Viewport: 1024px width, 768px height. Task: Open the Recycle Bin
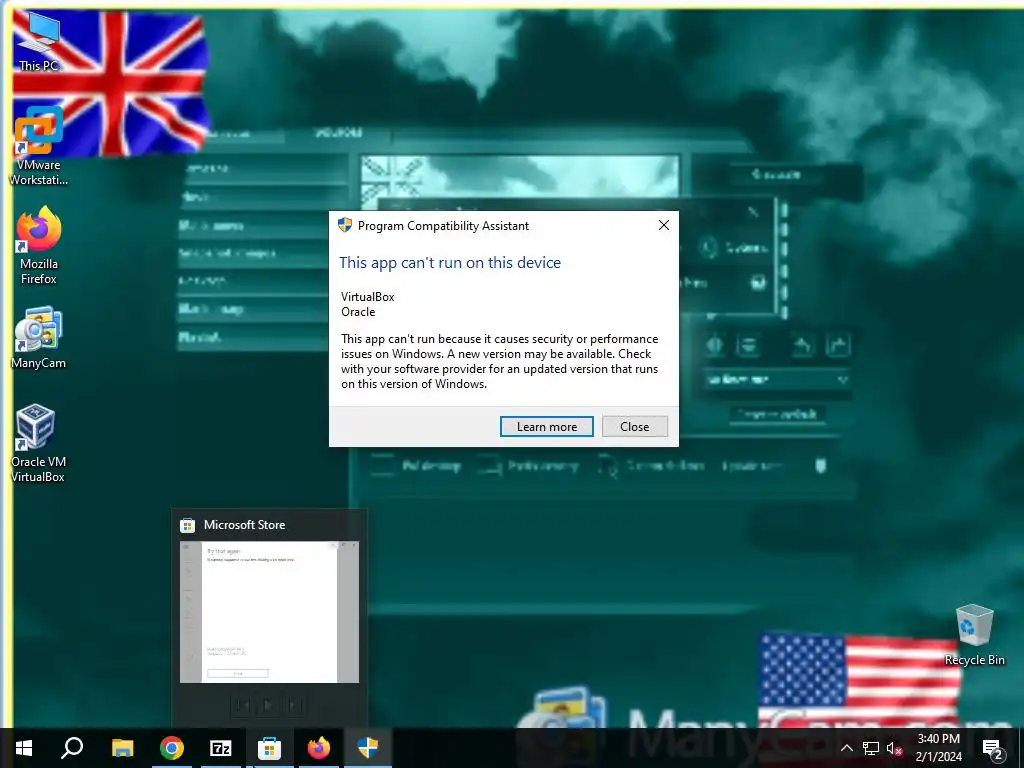[974, 635]
